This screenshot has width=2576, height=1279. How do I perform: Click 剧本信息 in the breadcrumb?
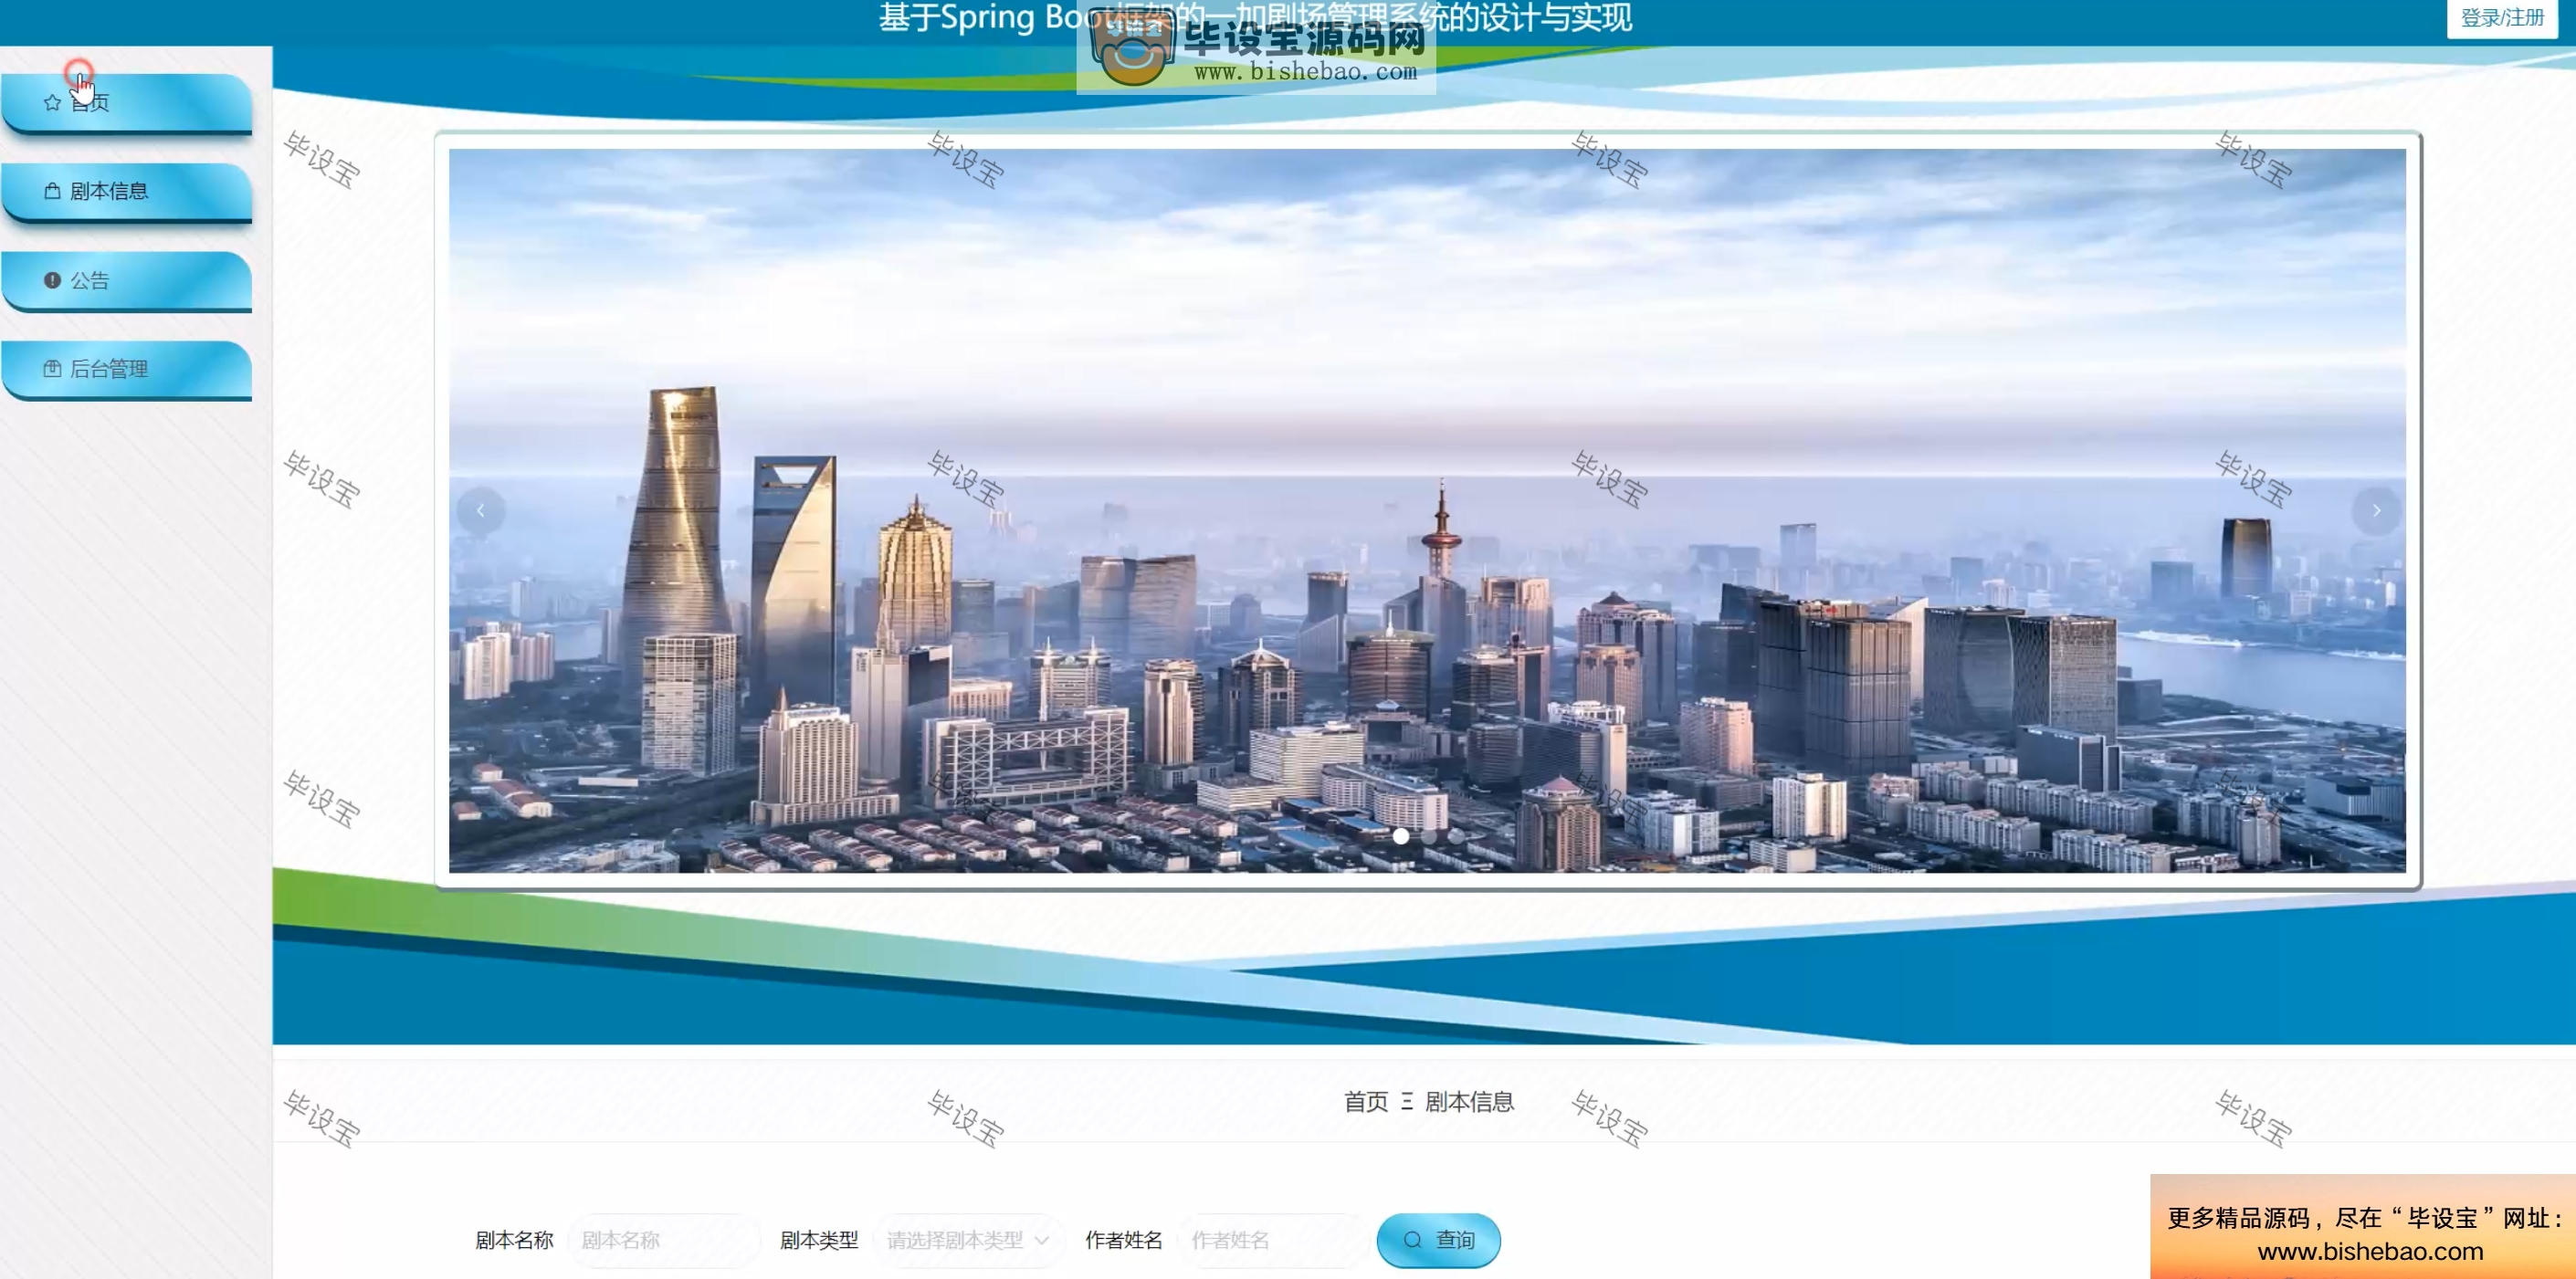point(1469,1101)
